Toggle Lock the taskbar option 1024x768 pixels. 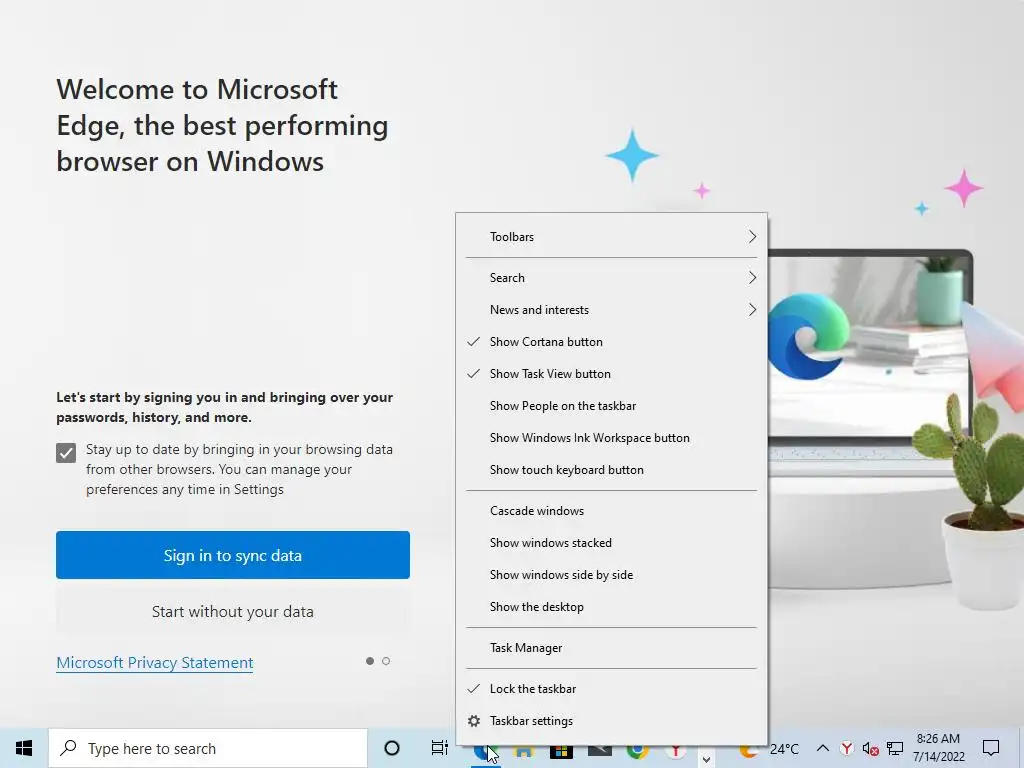611,689
